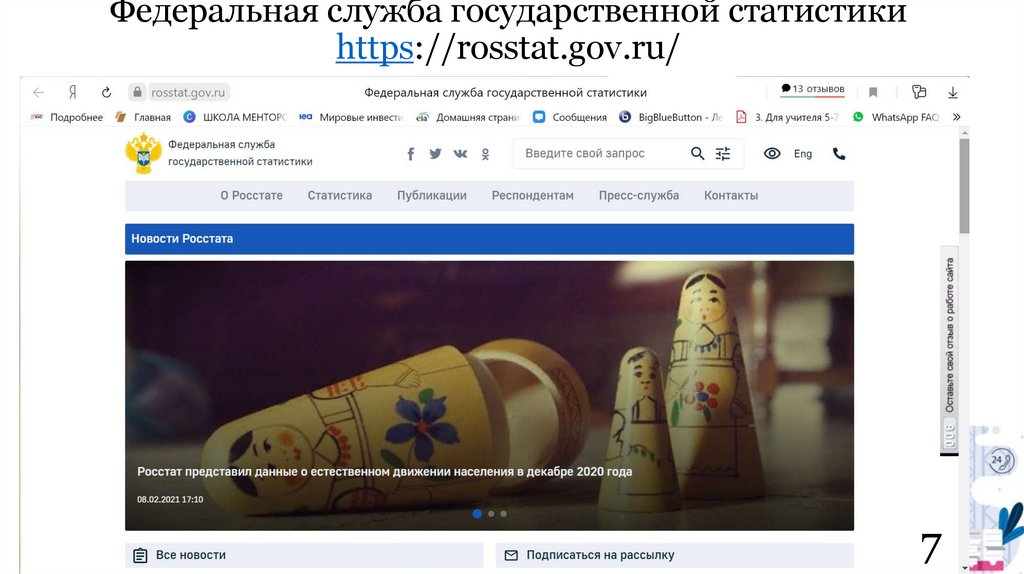Viewport: 1024px width, 574px height.
Task: Reload the page with refresh icon
Action: (x=106, y=93)
